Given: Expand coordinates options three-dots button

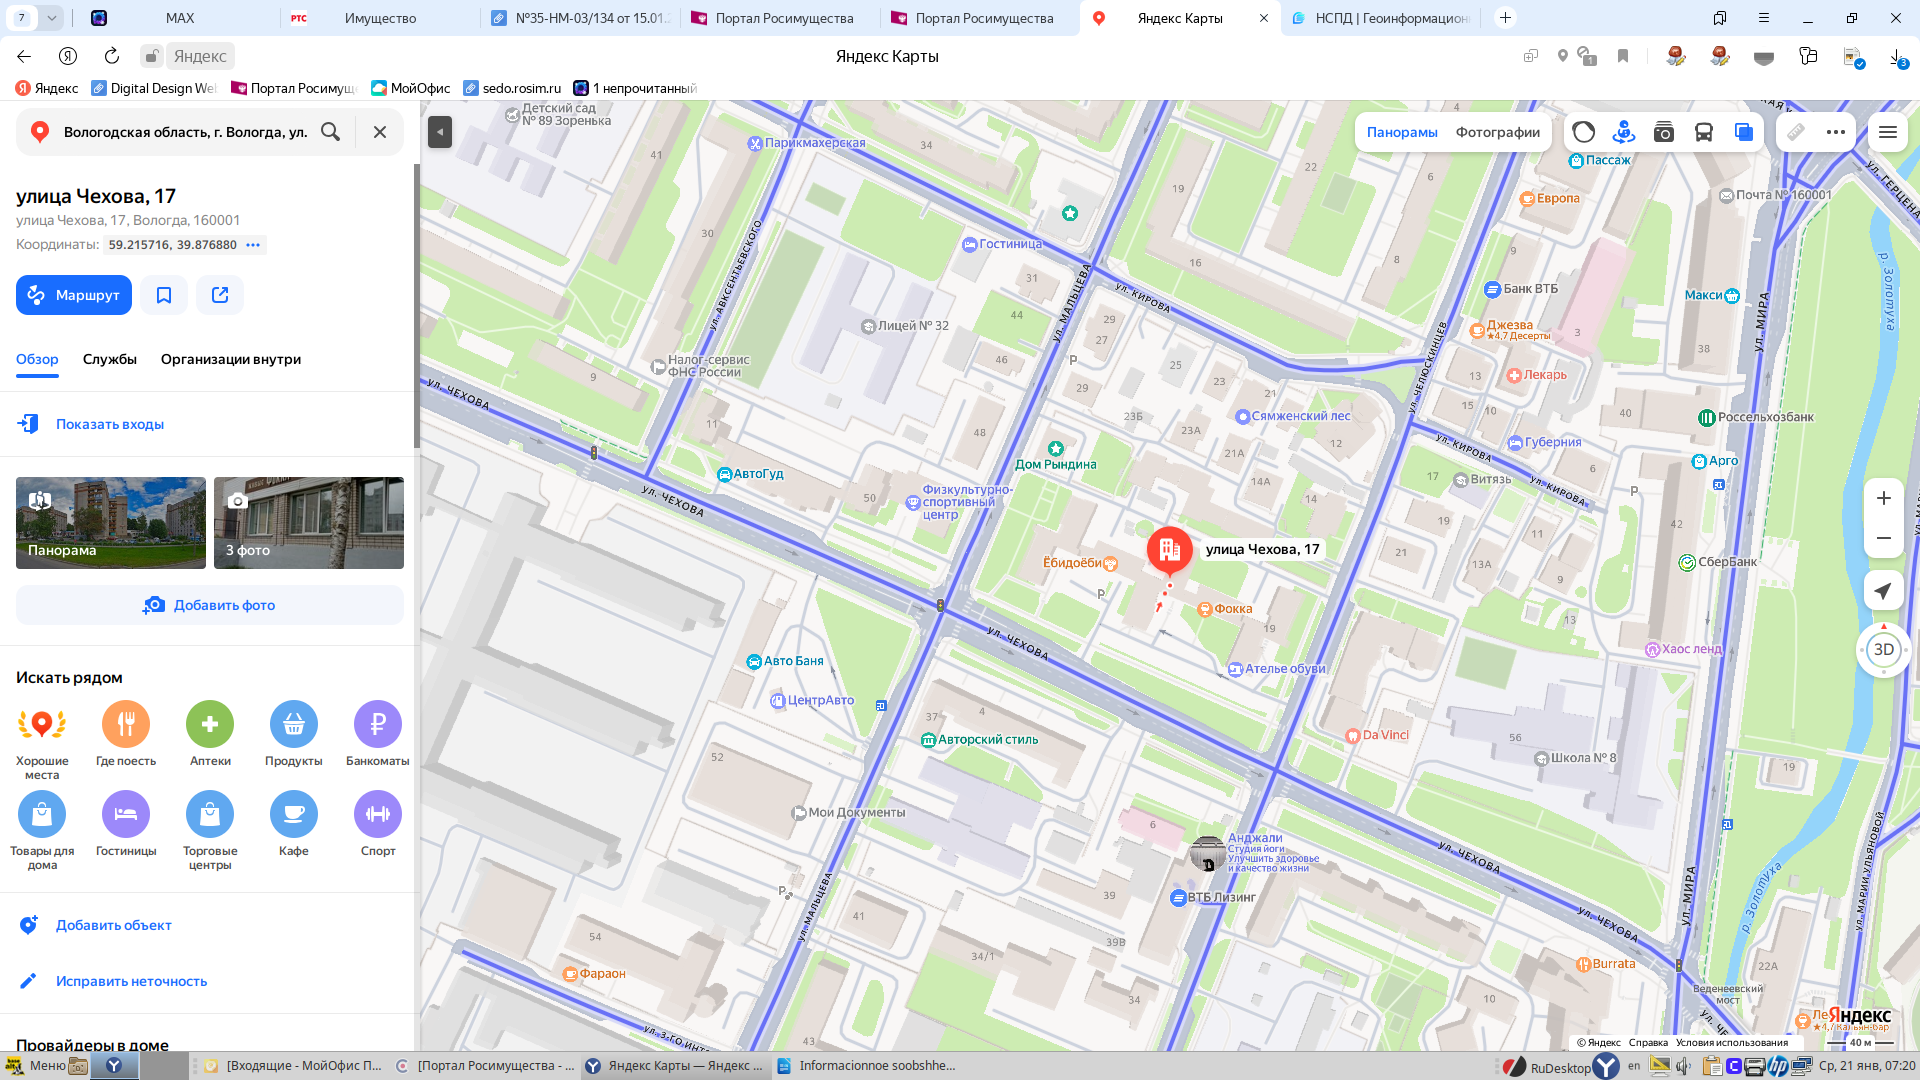Looking at the screenshot, I should coord(254,245).
